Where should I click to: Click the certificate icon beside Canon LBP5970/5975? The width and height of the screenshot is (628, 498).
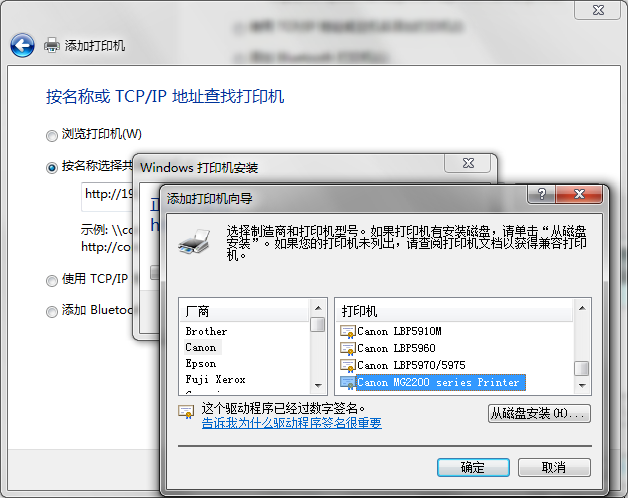(x=348, y=365)
